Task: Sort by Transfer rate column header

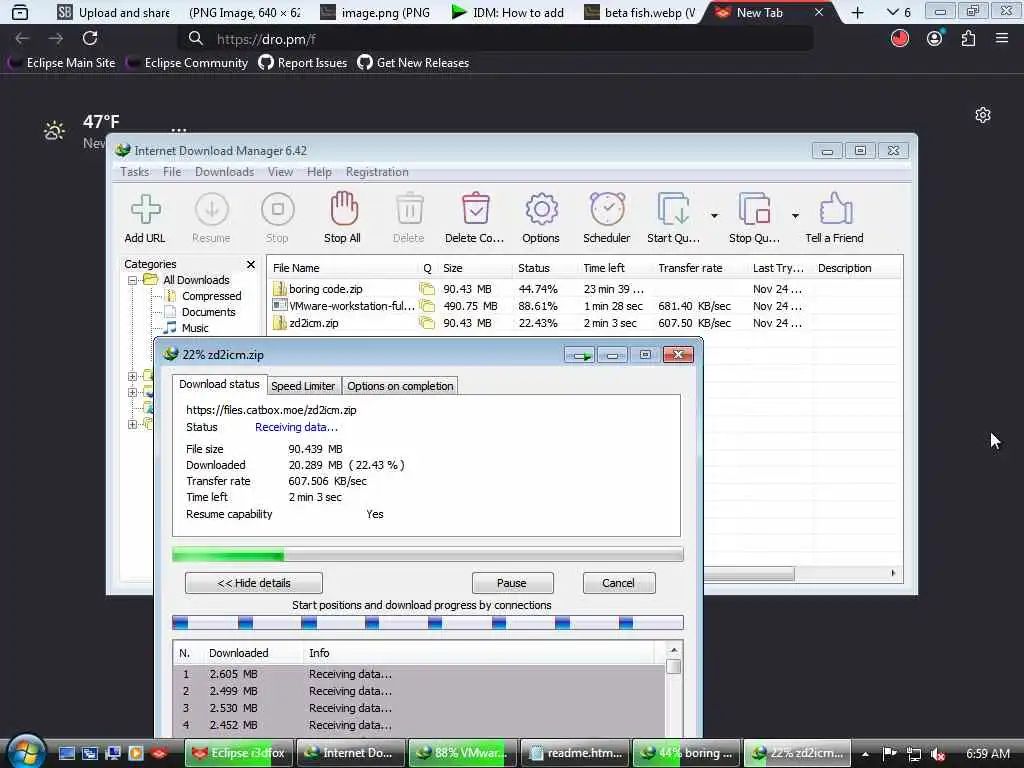Action: click(701, 268)
